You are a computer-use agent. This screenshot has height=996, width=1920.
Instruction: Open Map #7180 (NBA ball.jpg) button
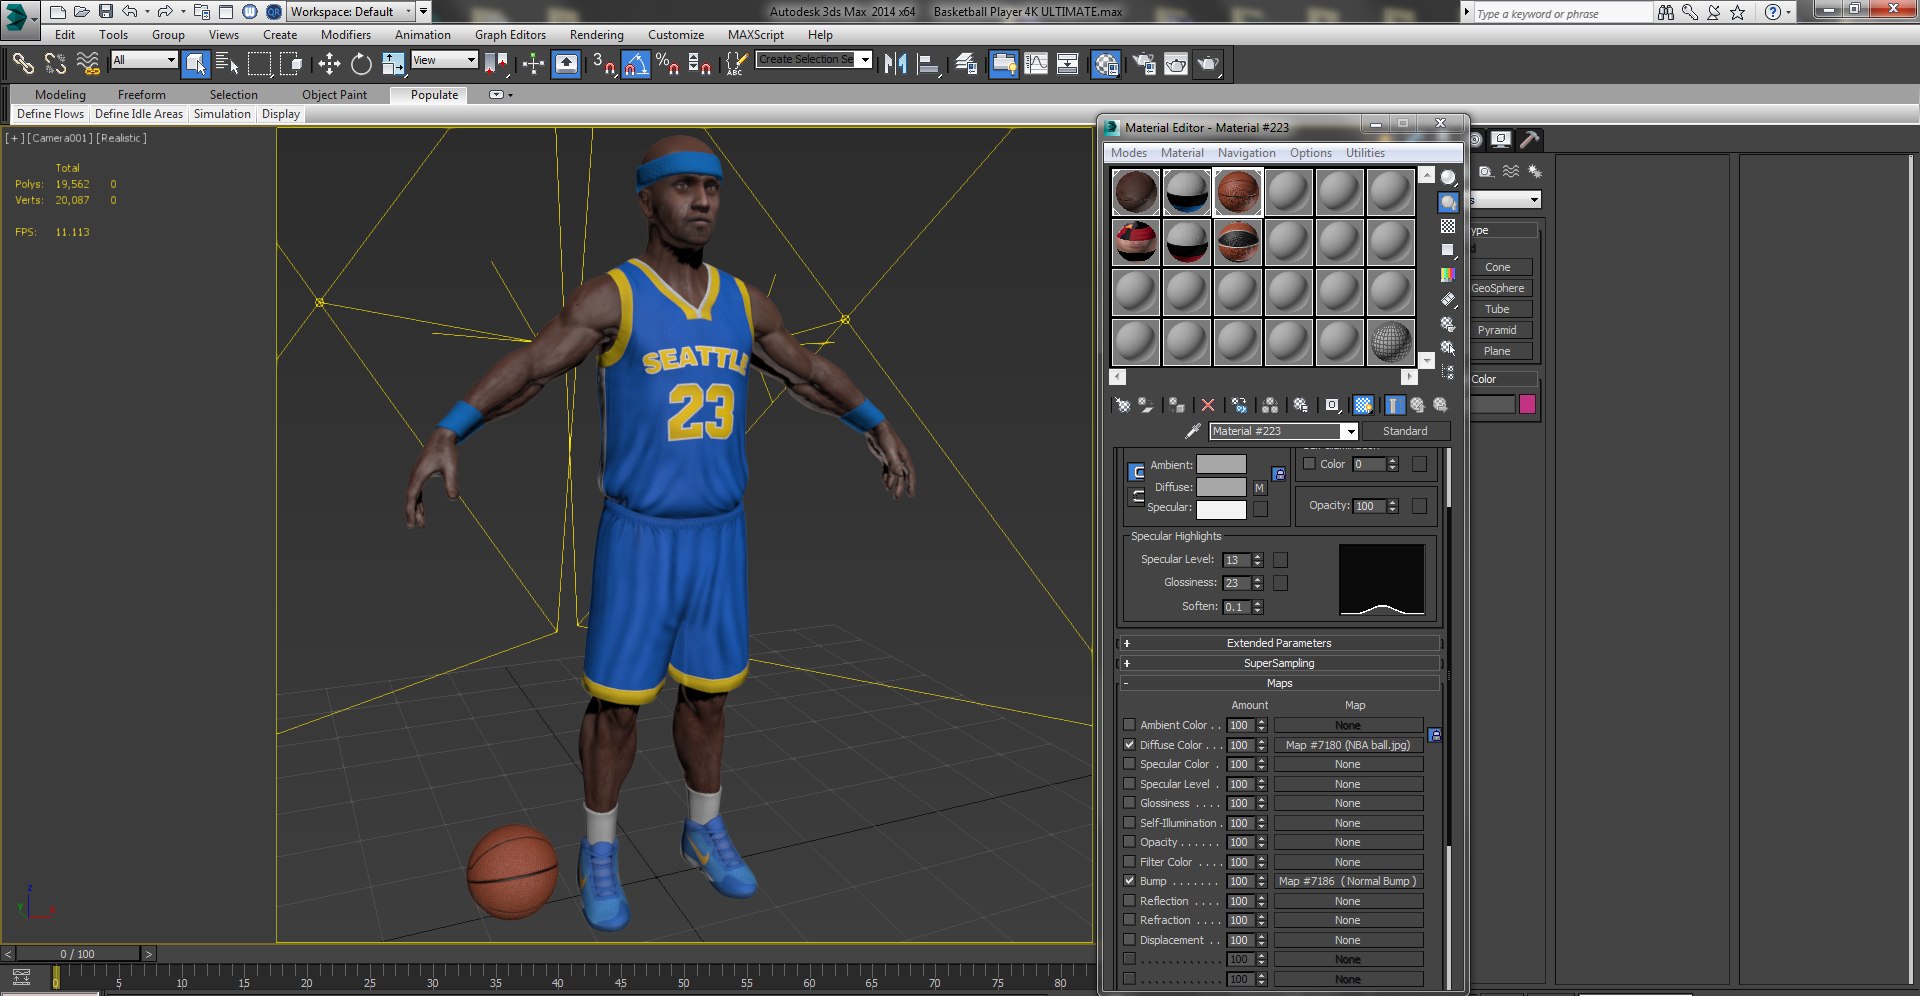coord(1348,745)
